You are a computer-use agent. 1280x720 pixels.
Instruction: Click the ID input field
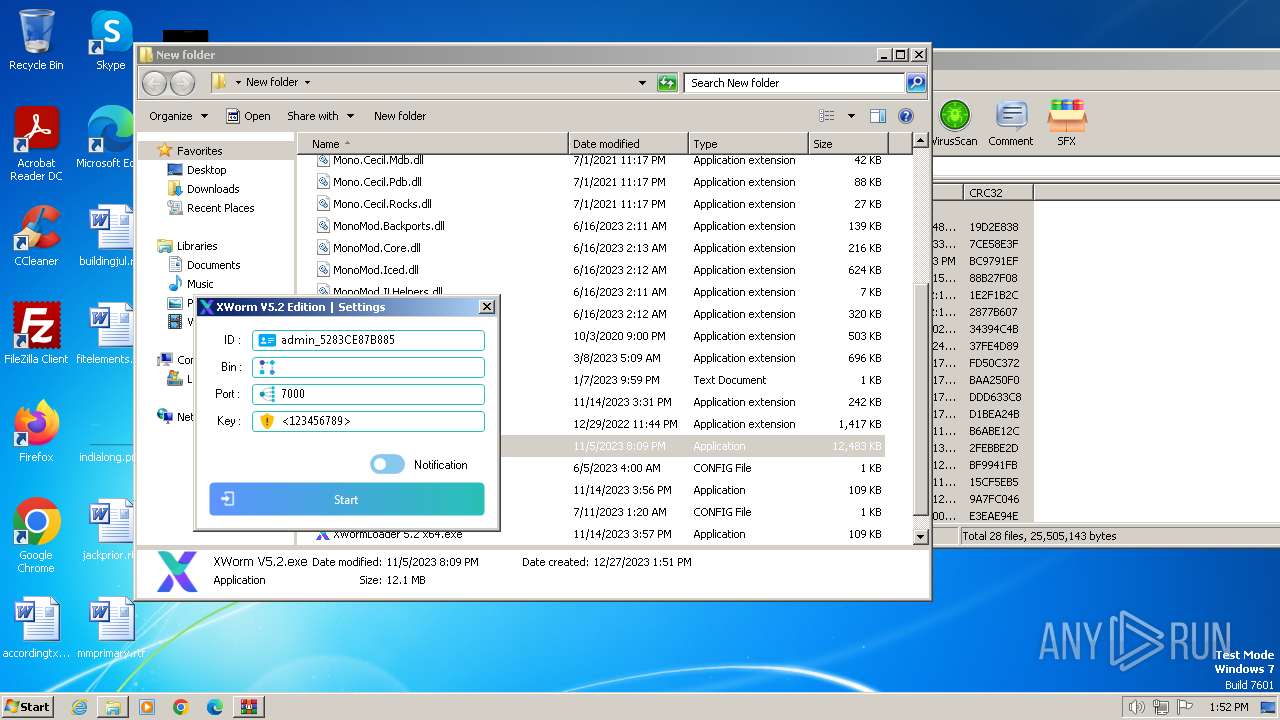tap(368, 340)
